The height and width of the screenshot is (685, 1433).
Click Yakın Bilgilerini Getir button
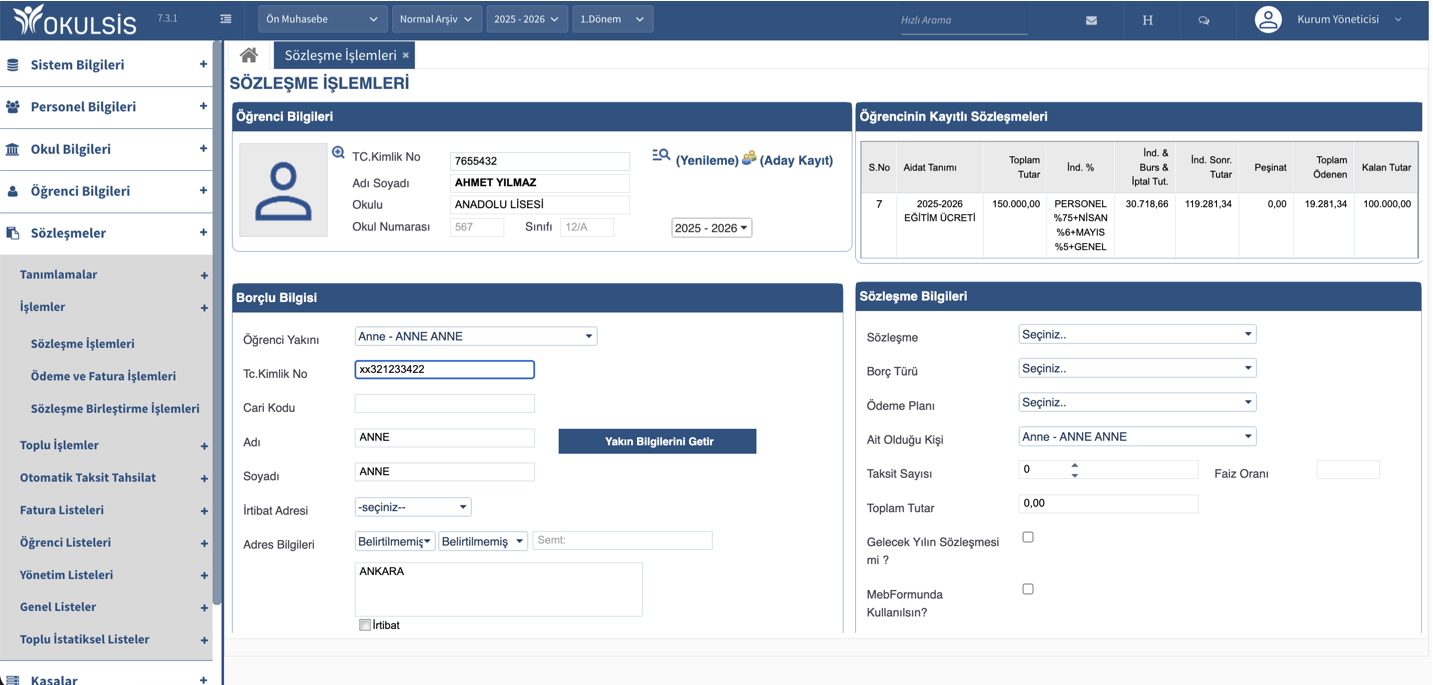657,441
